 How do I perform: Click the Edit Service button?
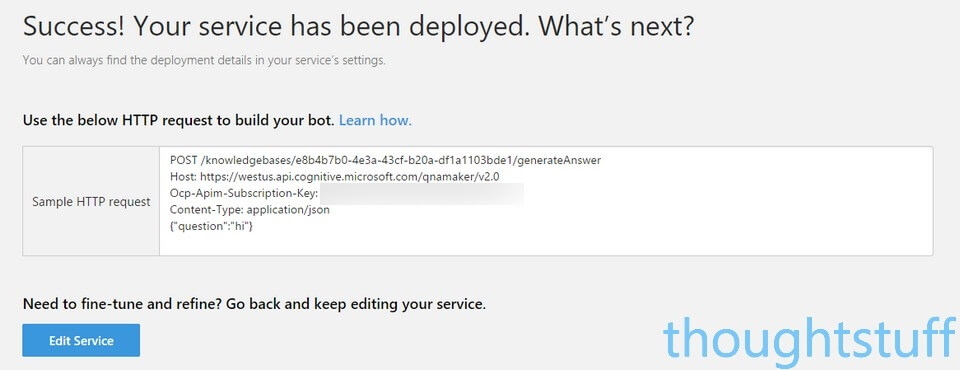click(81, 340)
